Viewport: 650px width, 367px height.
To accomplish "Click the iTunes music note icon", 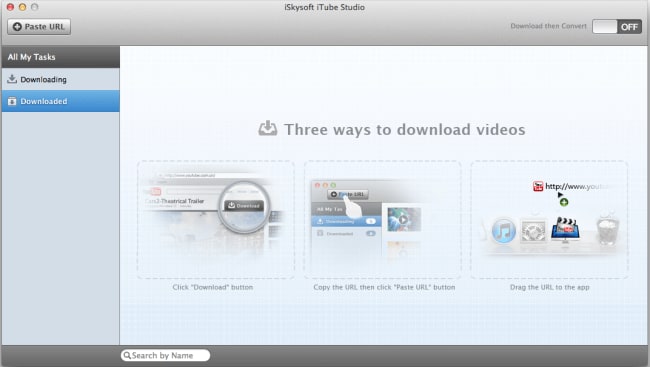I will [x=503, y=231].
